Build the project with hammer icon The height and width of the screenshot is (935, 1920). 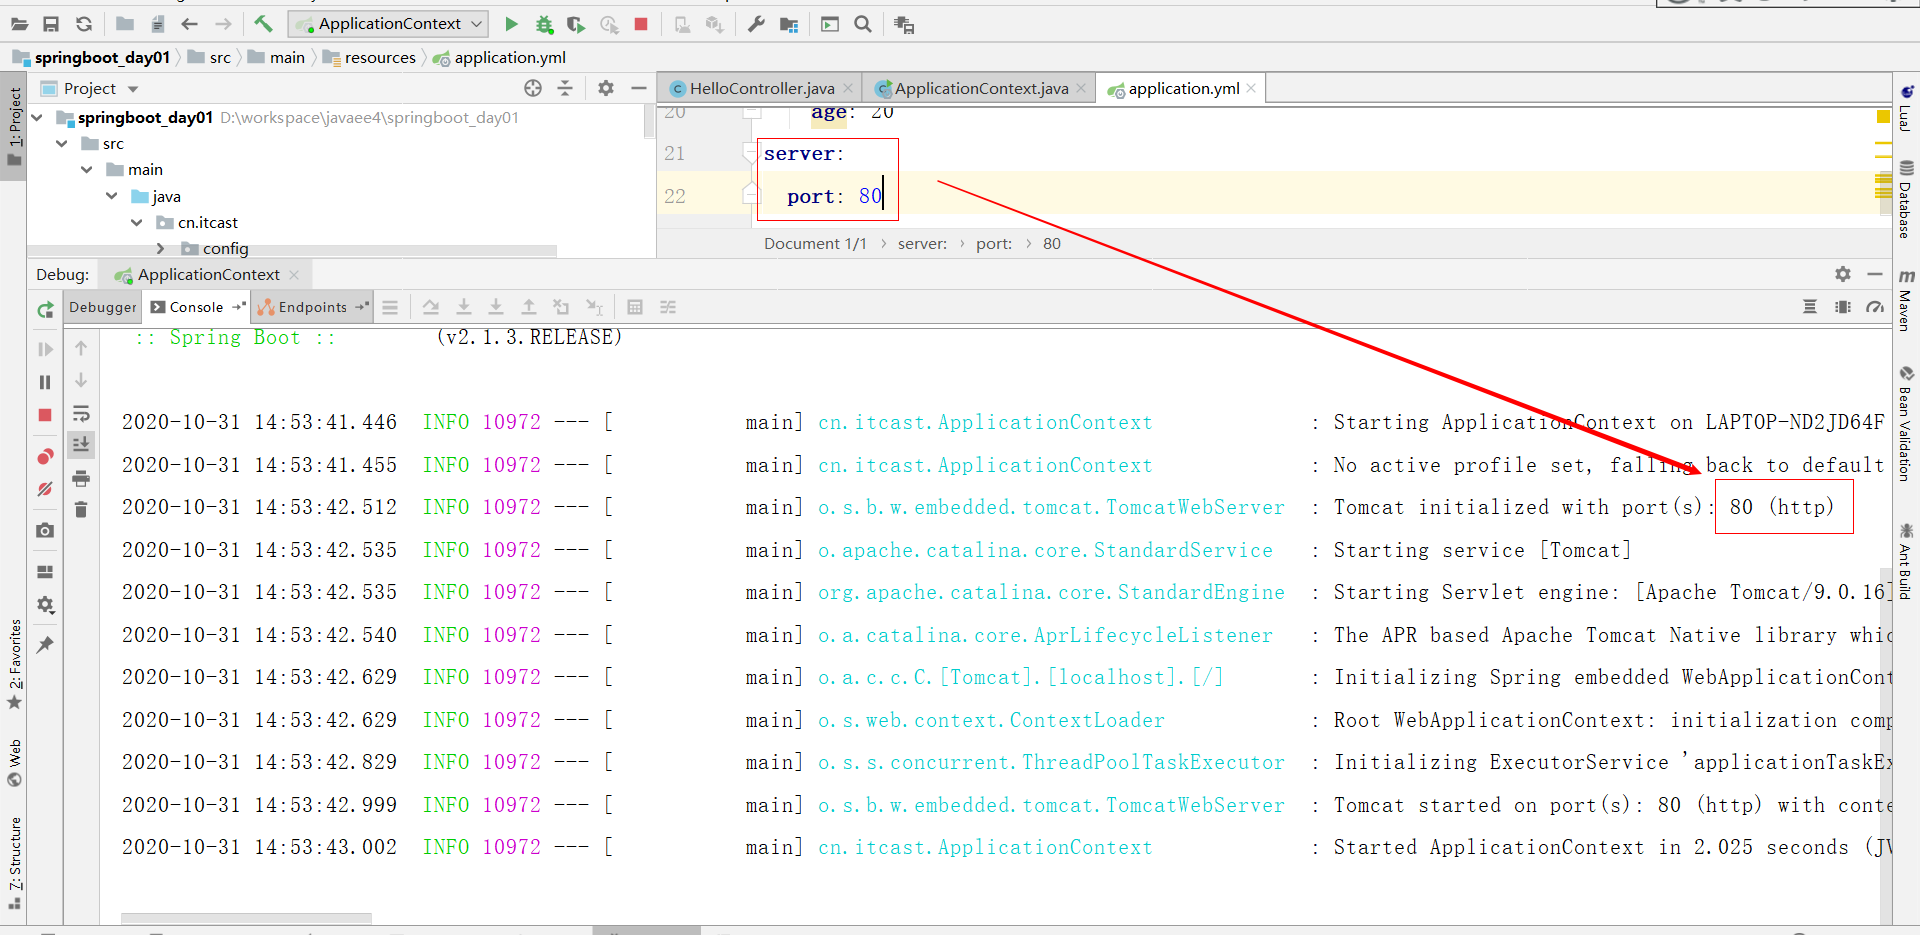click(263, 23)
